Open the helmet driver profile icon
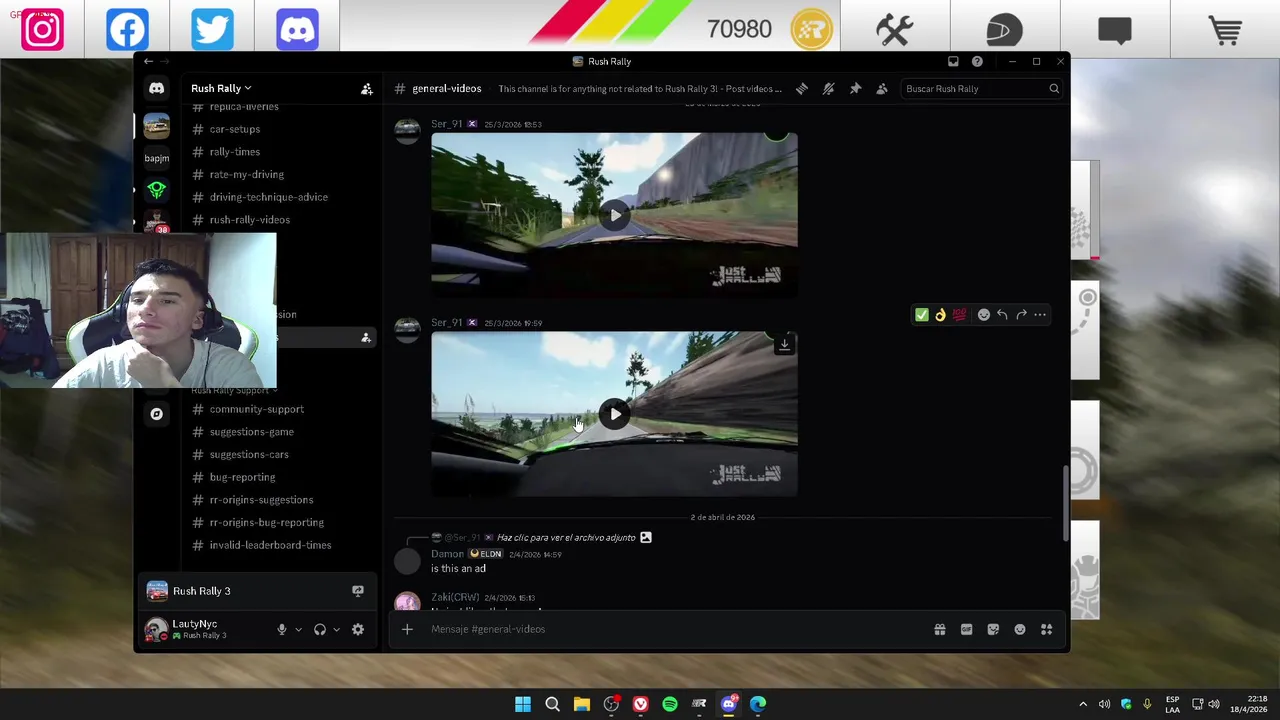Image resolution: width=1280 pixels, height=720 pixels. point(1004,30)
